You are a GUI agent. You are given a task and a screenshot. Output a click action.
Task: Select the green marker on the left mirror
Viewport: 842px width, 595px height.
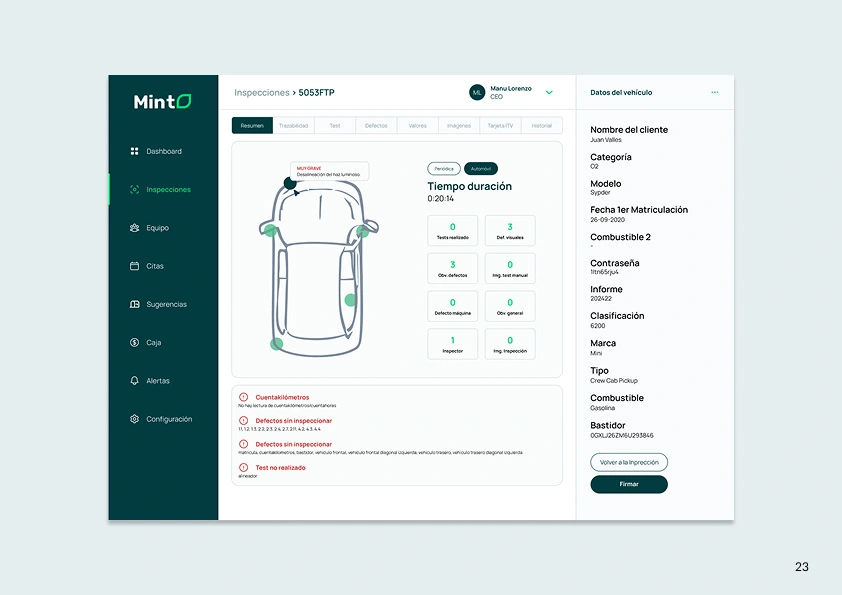271,231
